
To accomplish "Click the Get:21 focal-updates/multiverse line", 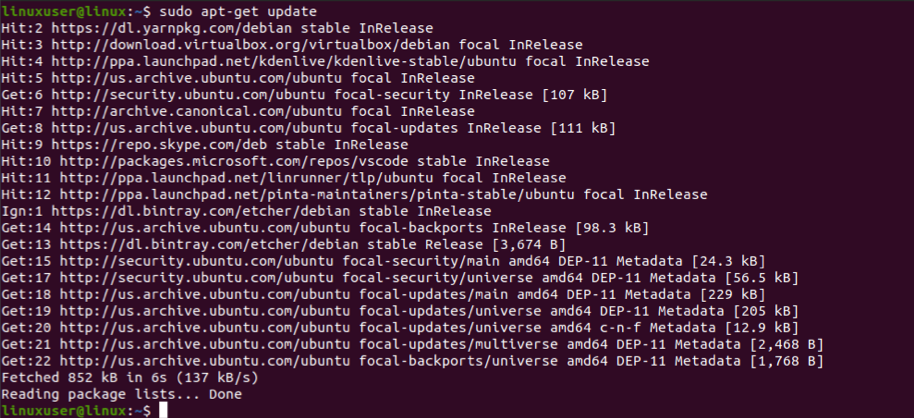I will pos(412,345).
